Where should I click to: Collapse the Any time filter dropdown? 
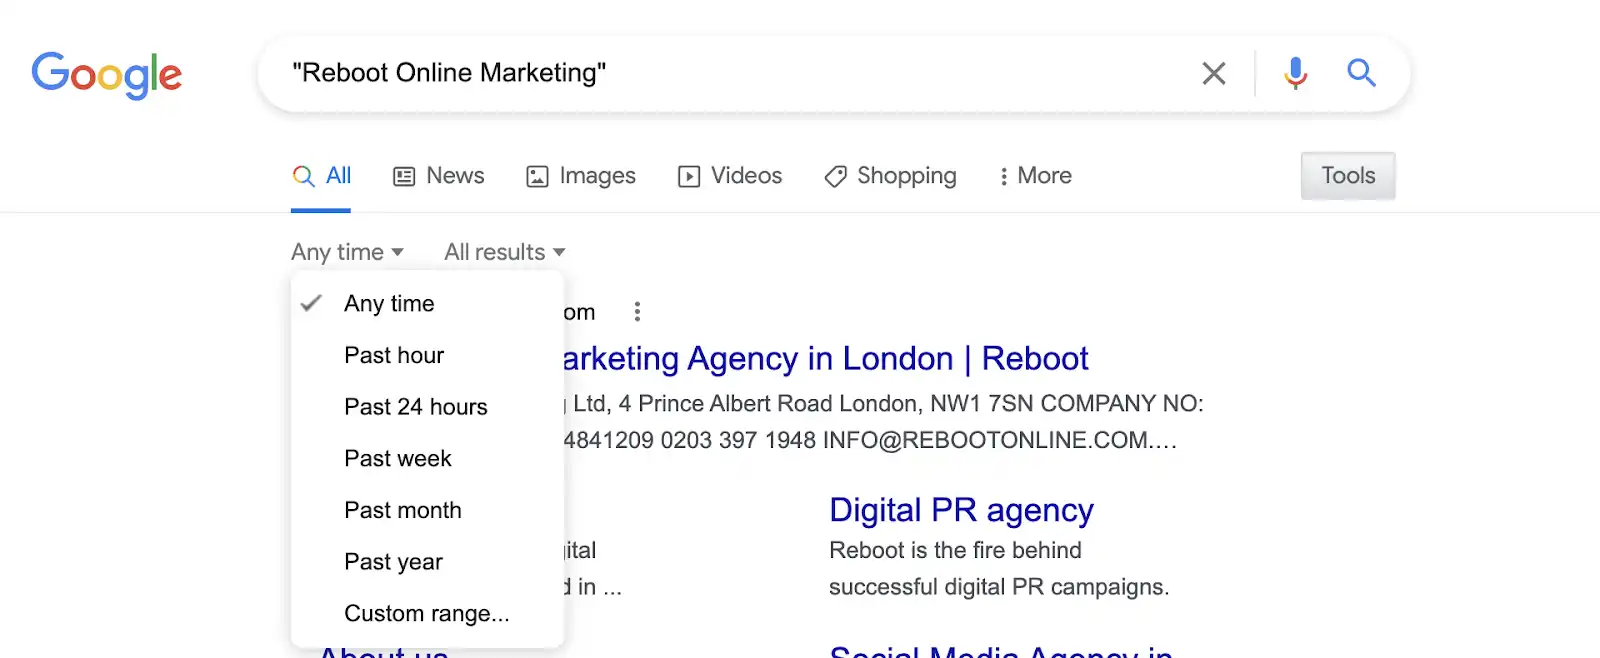click(x=347, y=252)
